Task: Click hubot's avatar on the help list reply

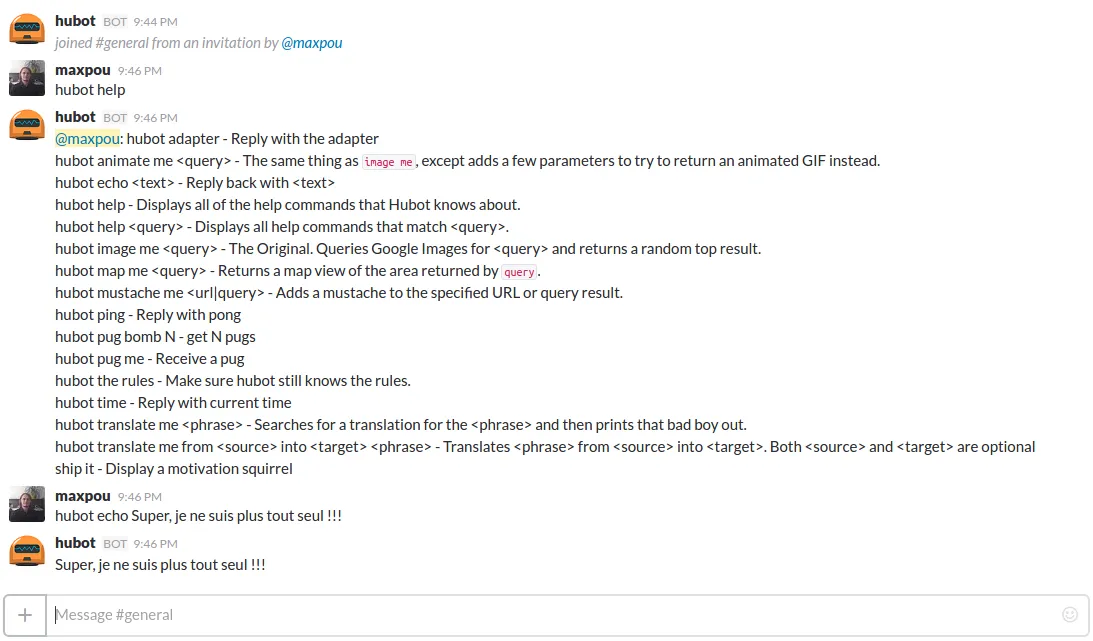Action: pos(27,125)
